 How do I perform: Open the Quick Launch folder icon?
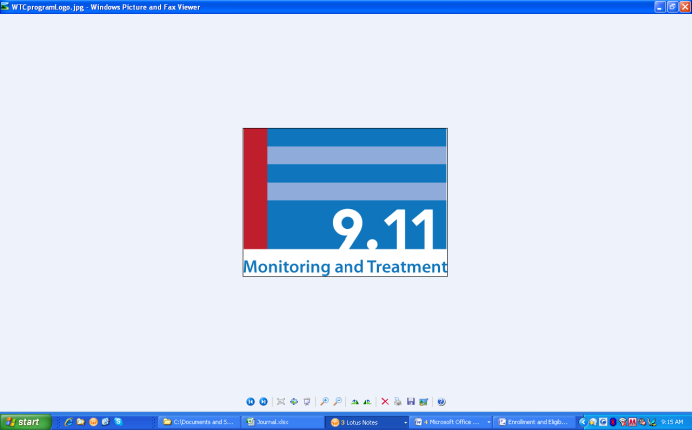pyautogui.click(x=80, y=422)
